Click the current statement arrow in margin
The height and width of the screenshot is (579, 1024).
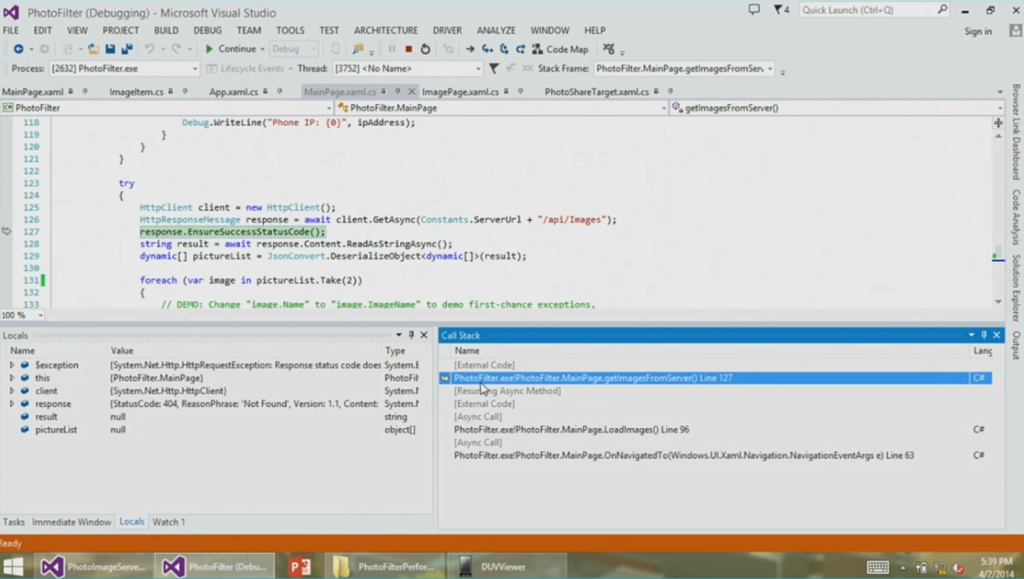(x=7, y=231)
